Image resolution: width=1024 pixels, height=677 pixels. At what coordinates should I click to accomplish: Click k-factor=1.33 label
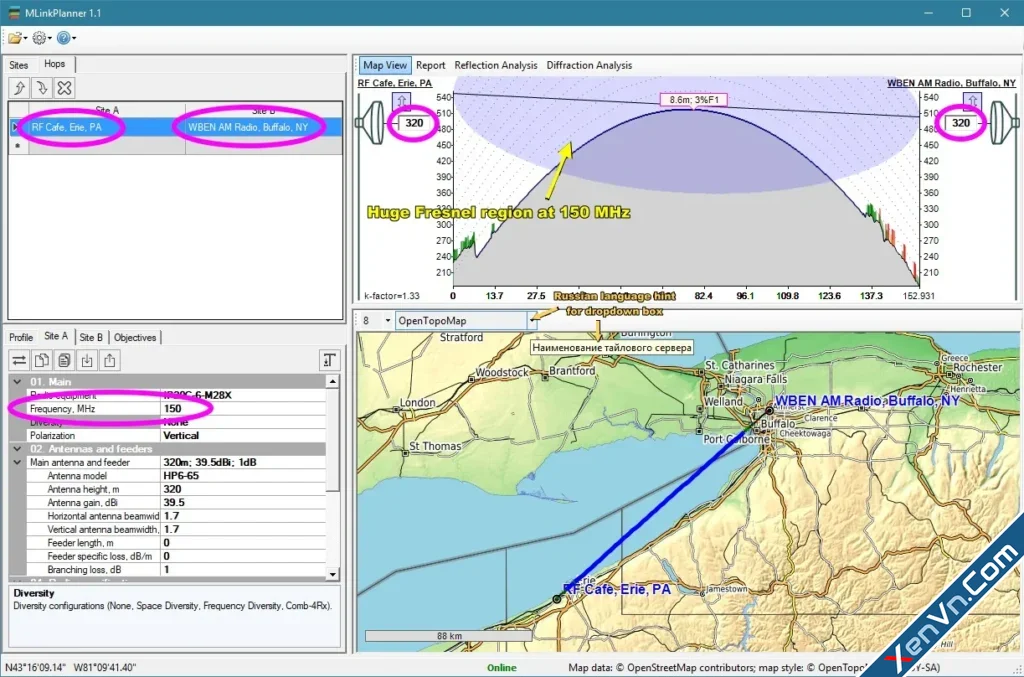click(x=392, y=296)
